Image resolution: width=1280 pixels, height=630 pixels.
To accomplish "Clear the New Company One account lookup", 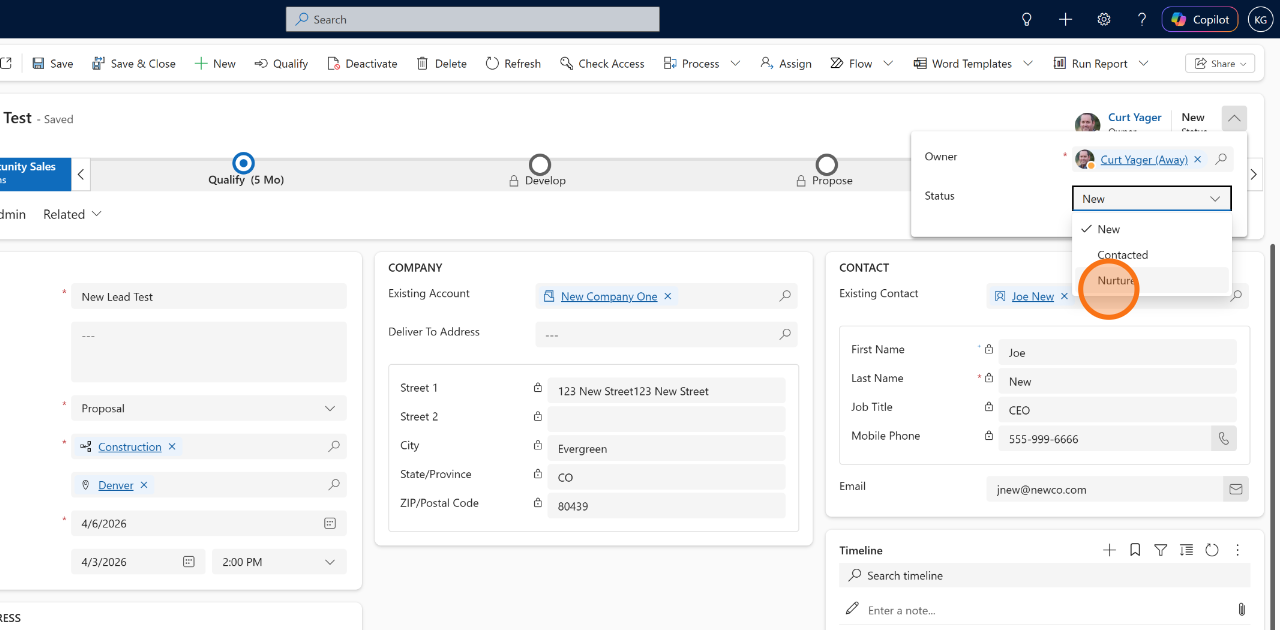I will [668, 296].
